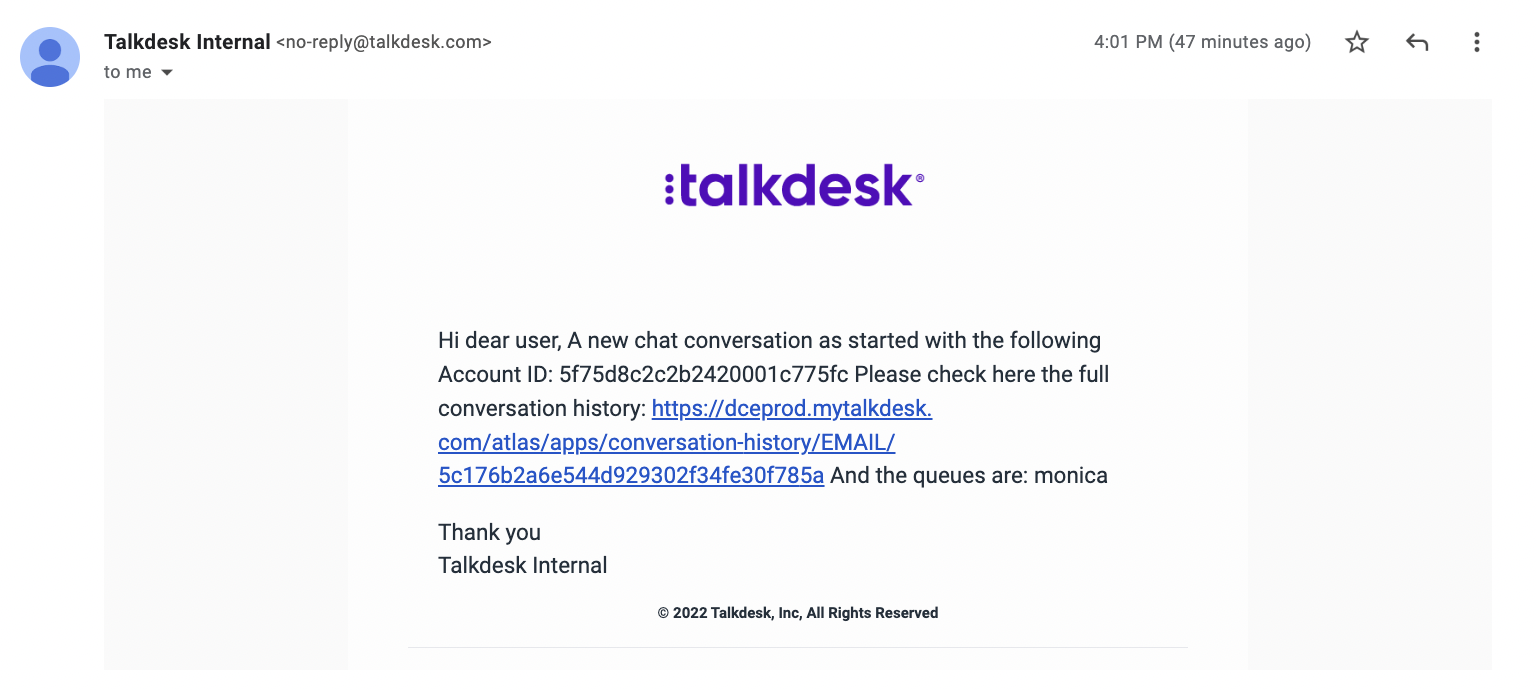The width and height of the screenshot is (1536, 690).
Task: Star this Talkdesk Internal email
Action: (1357, 42)
